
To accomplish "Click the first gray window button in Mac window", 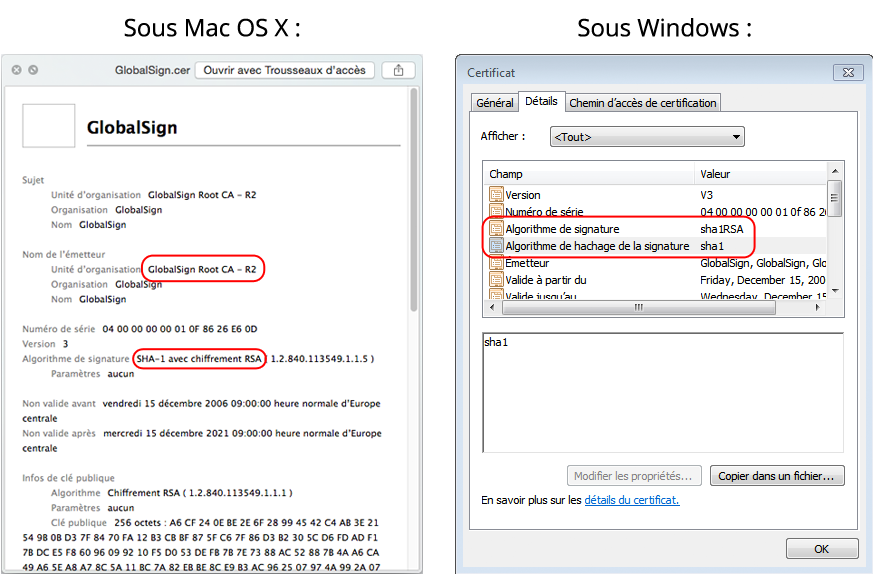I will tap(17, 70).
